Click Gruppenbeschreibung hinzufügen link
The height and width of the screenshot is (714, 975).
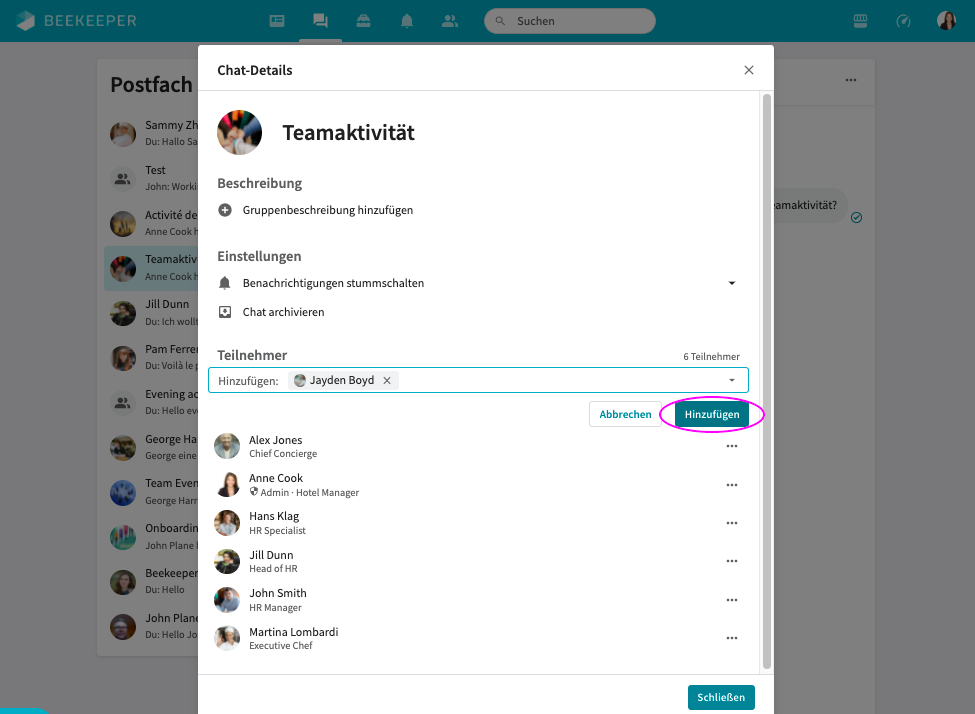pyautogui.click(x=328, y=210)
